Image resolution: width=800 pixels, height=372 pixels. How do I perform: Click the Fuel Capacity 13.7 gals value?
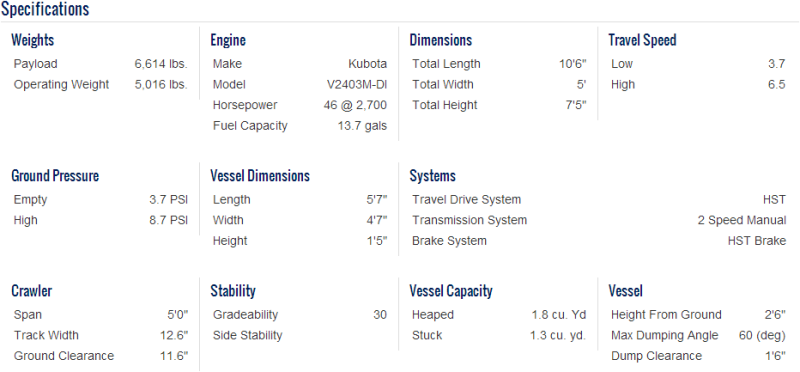click(362, 126)
